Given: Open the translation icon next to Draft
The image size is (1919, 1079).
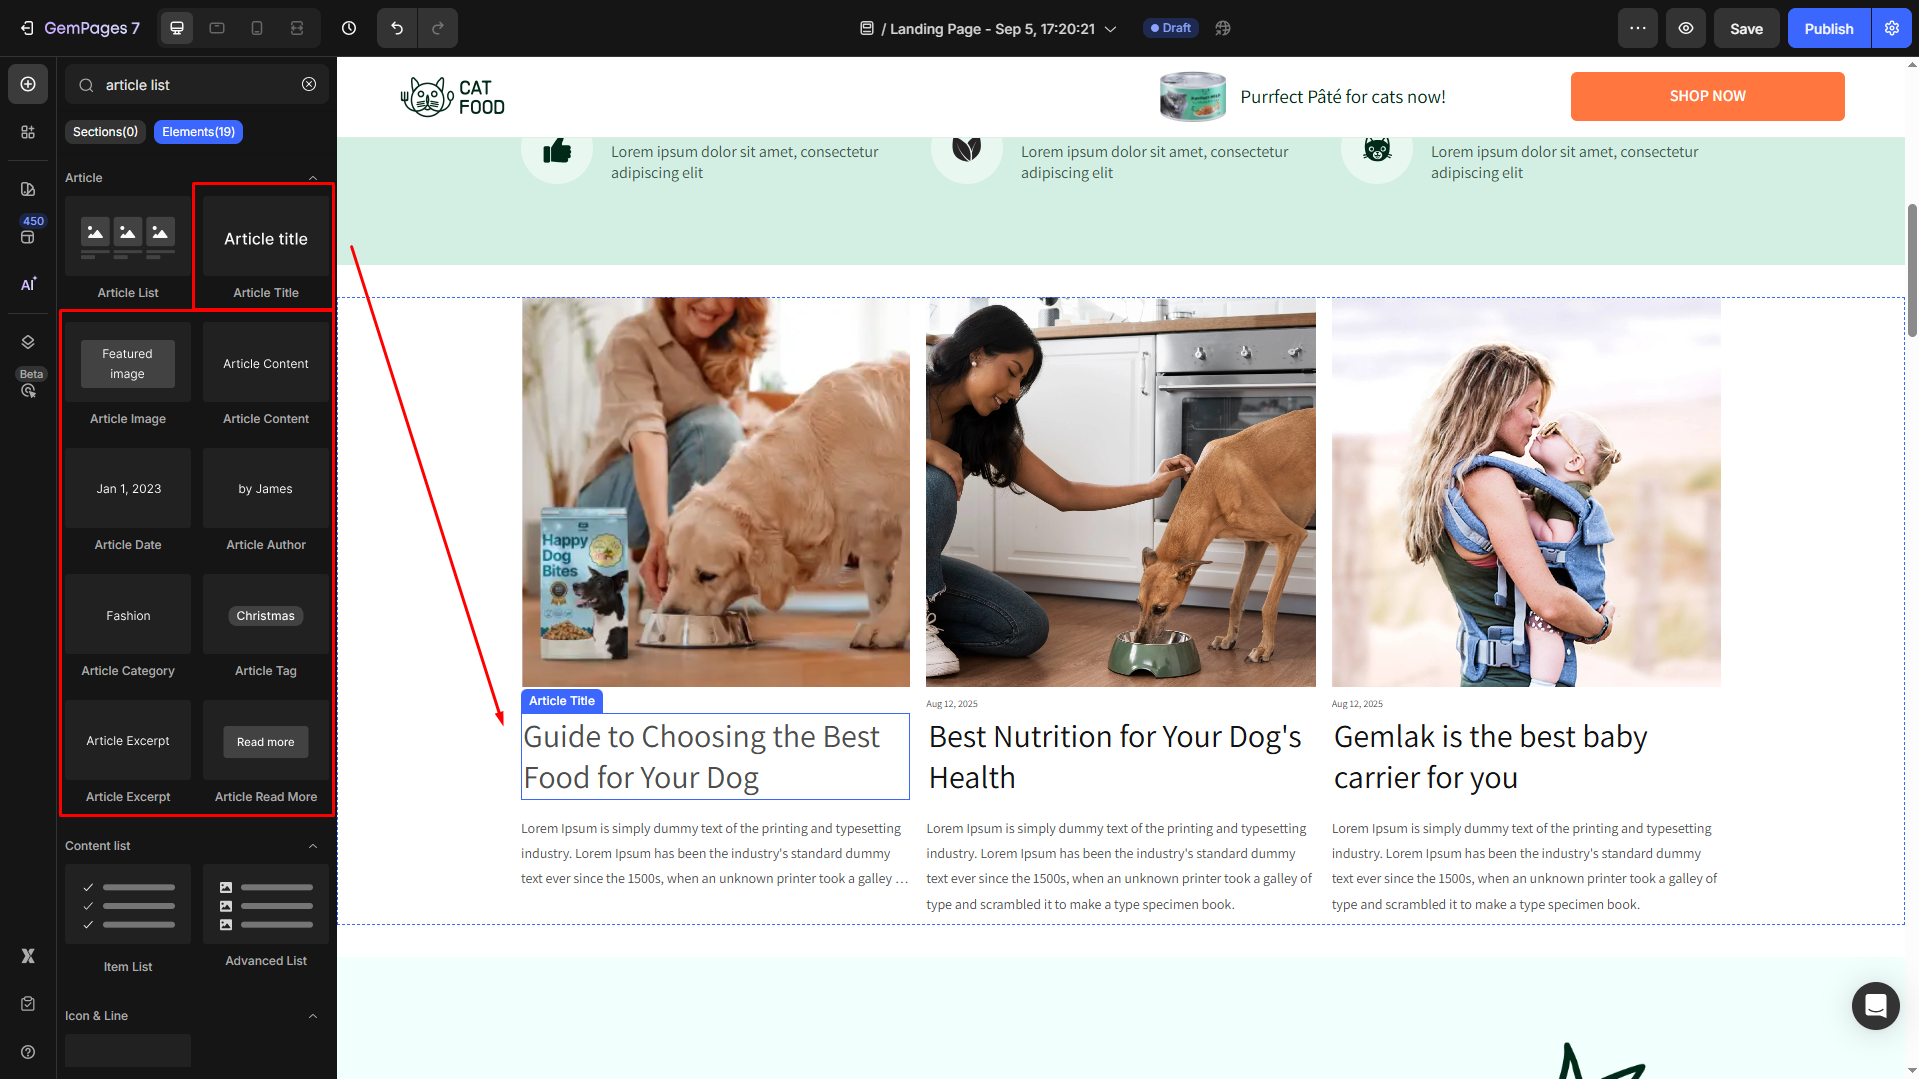Looking at the screenshot, I should pos(1223,28).
